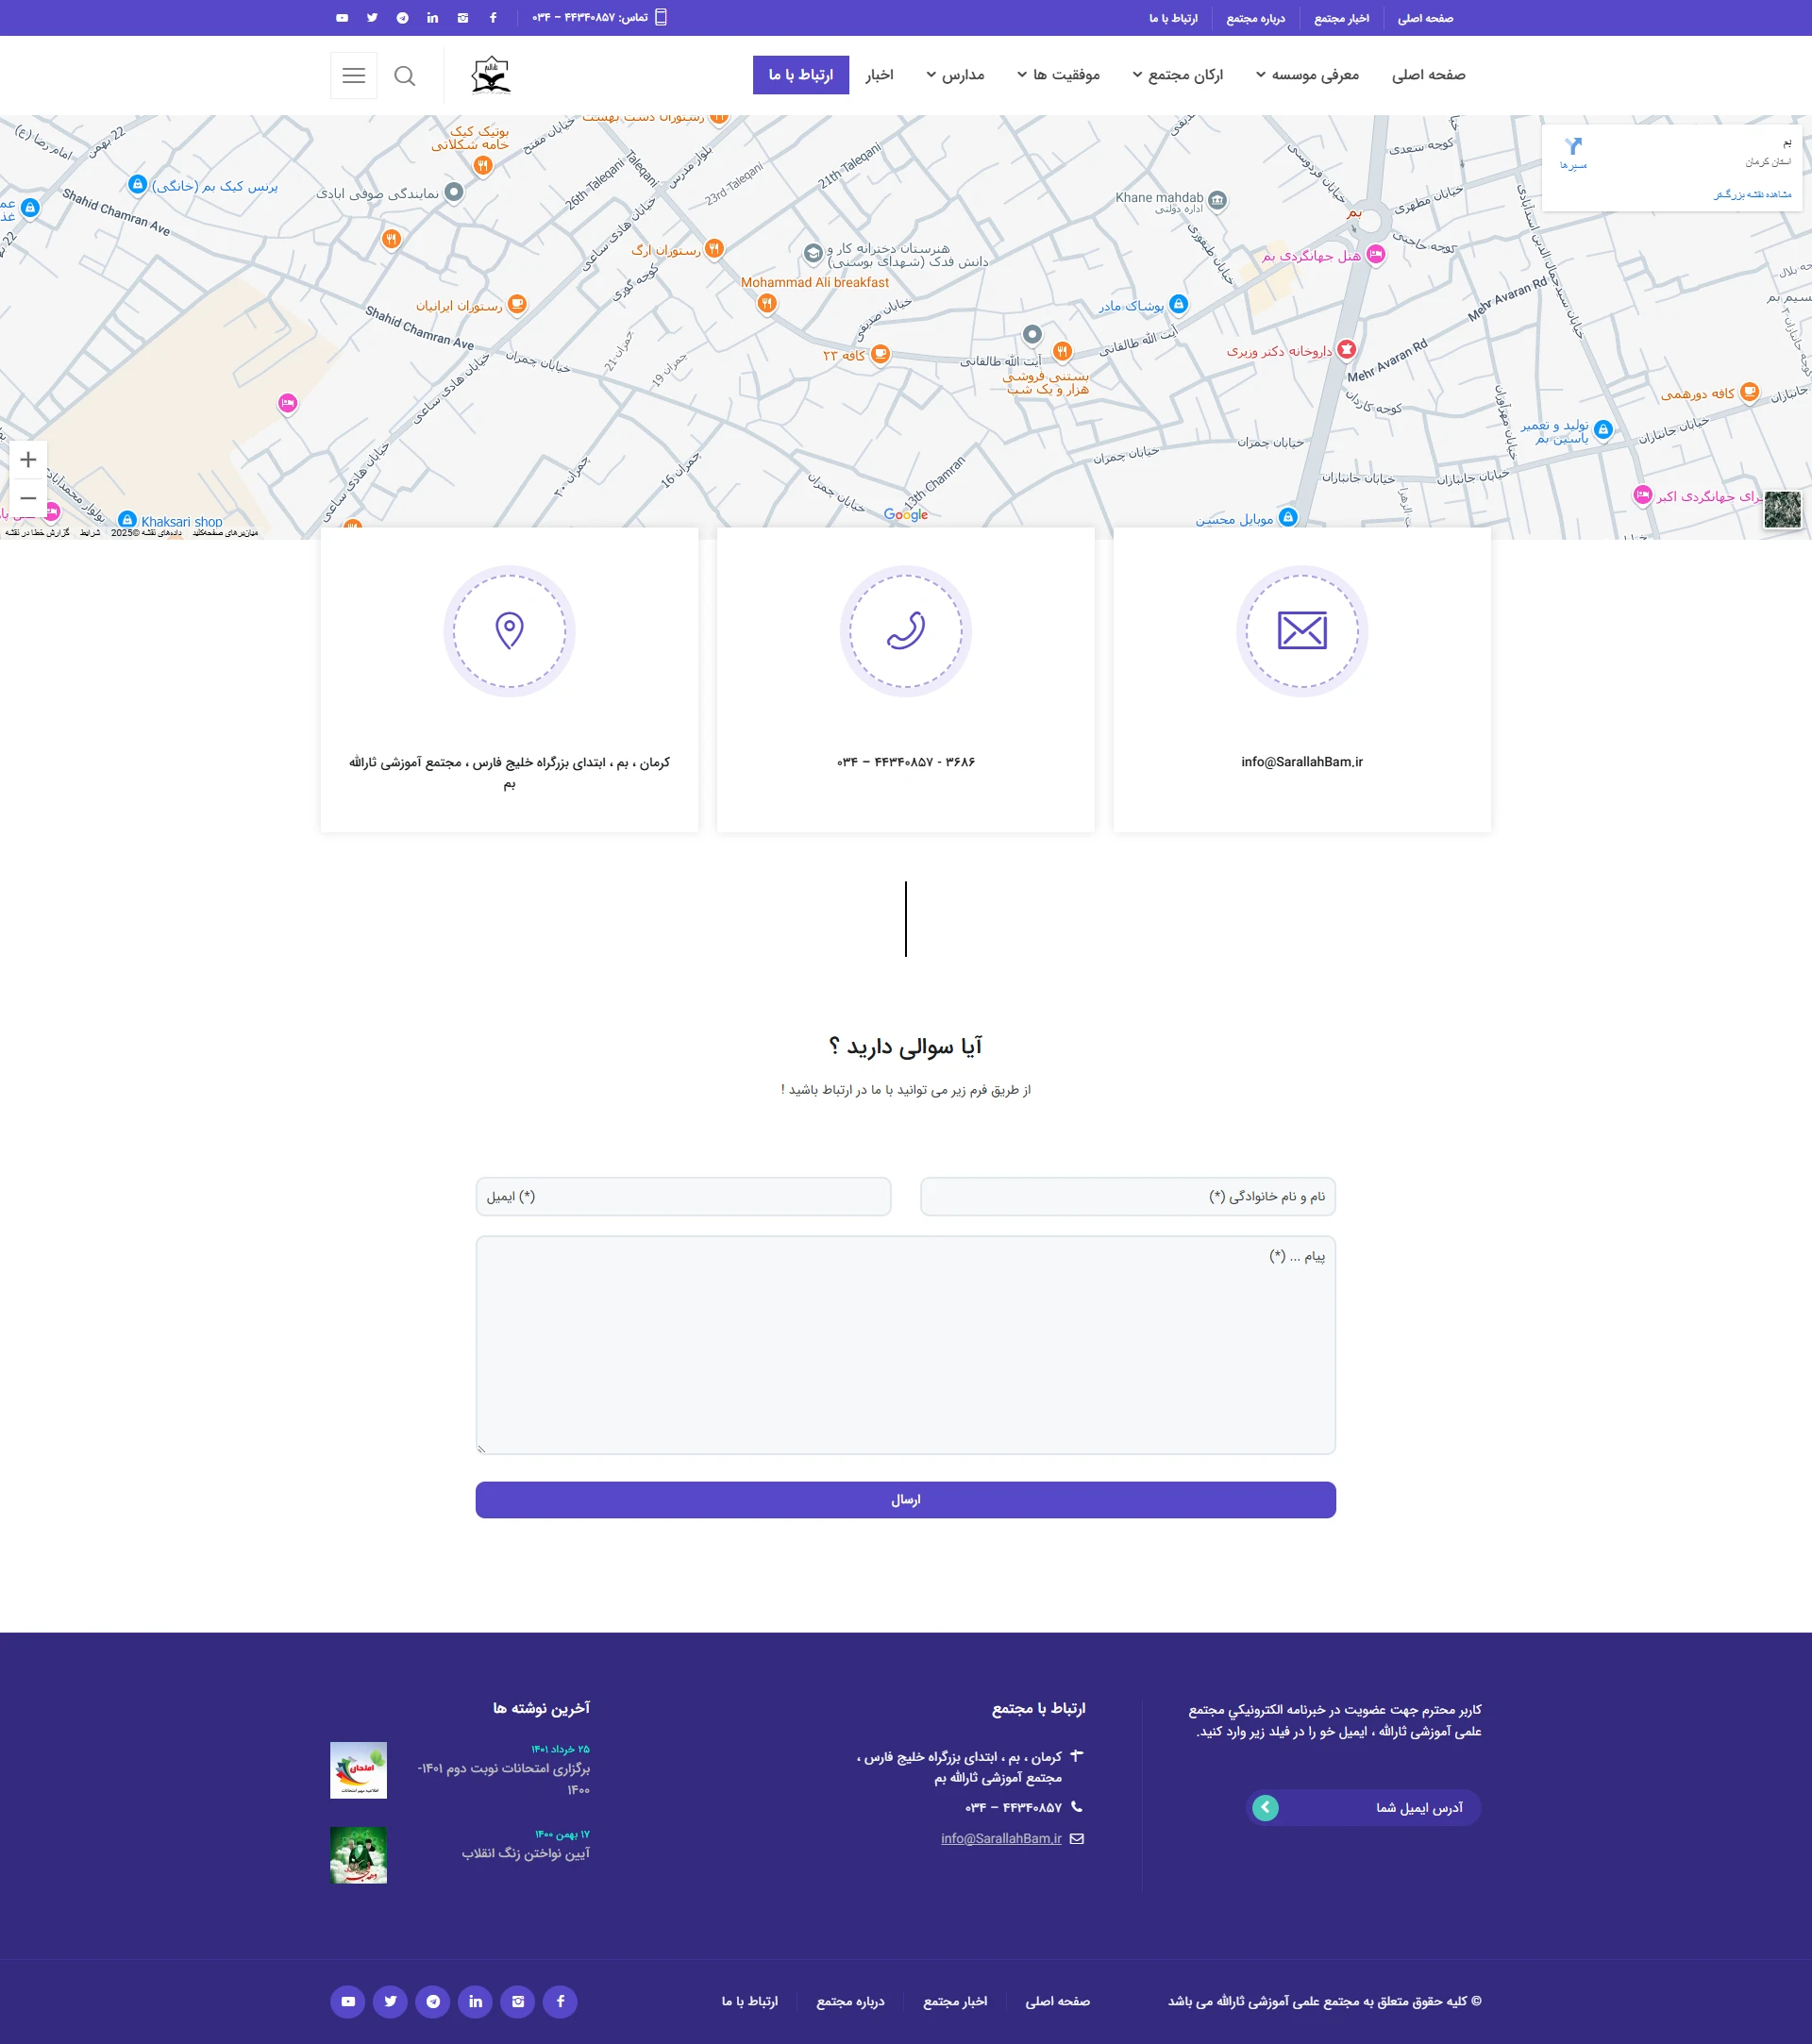Open the footer LinkedIn icon
This screenshot has width=1812, height=2044.
tap(475, 2001)
